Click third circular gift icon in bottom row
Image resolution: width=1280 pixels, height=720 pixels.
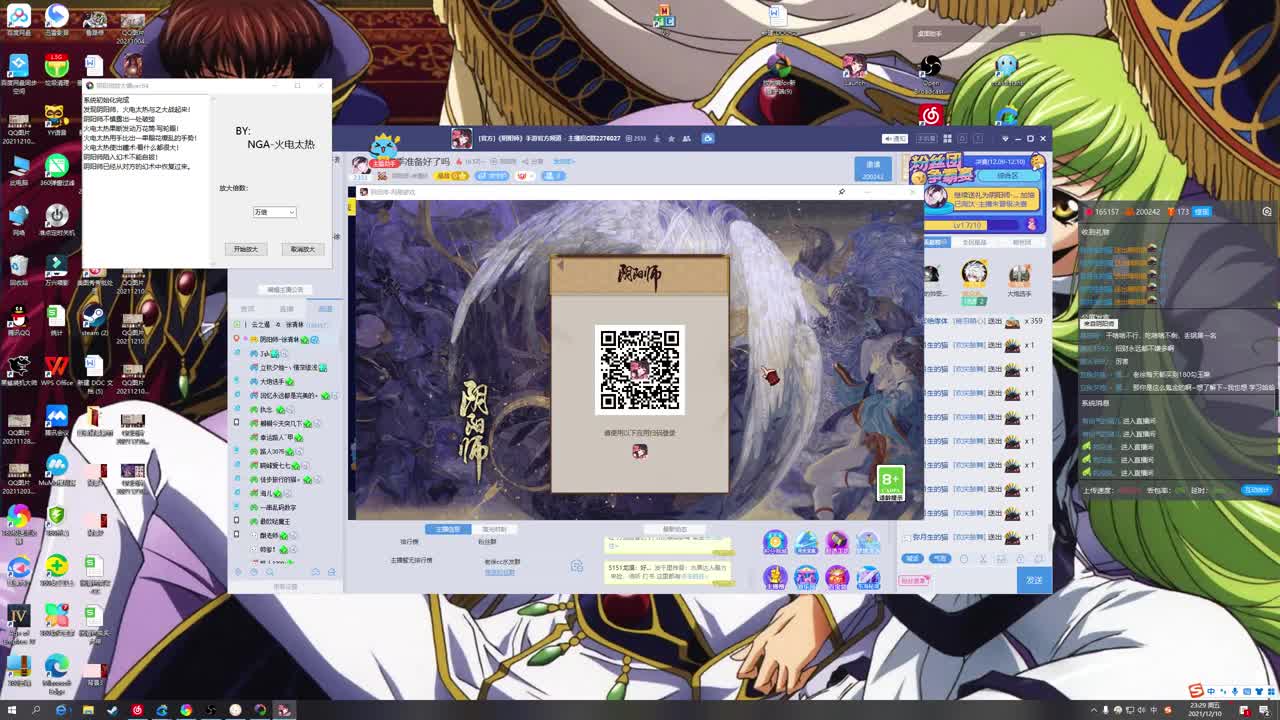[837, 576]
